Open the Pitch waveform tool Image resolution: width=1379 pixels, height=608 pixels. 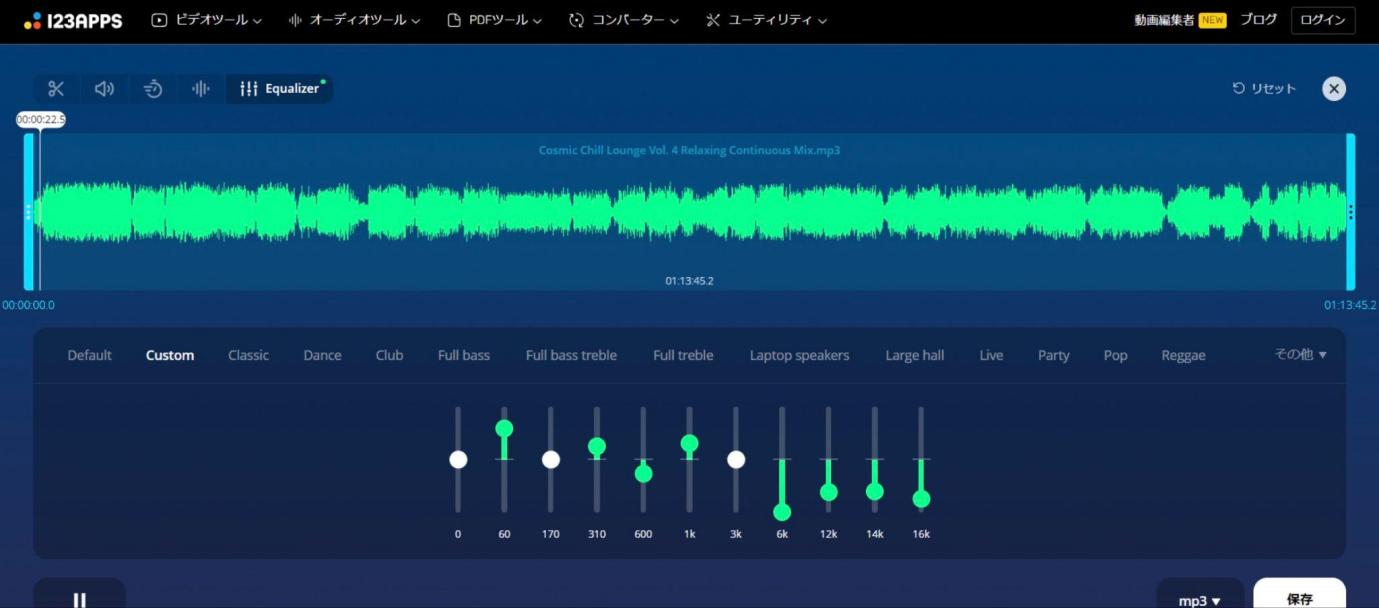click(201, 89)
